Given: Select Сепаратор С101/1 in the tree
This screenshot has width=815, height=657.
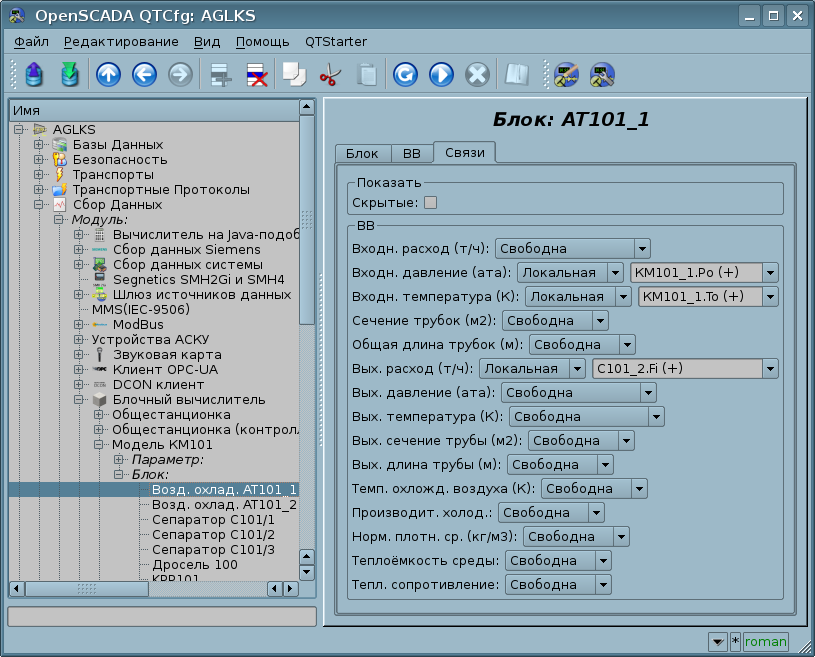Looking at the screenshot, I should [212, 520].
